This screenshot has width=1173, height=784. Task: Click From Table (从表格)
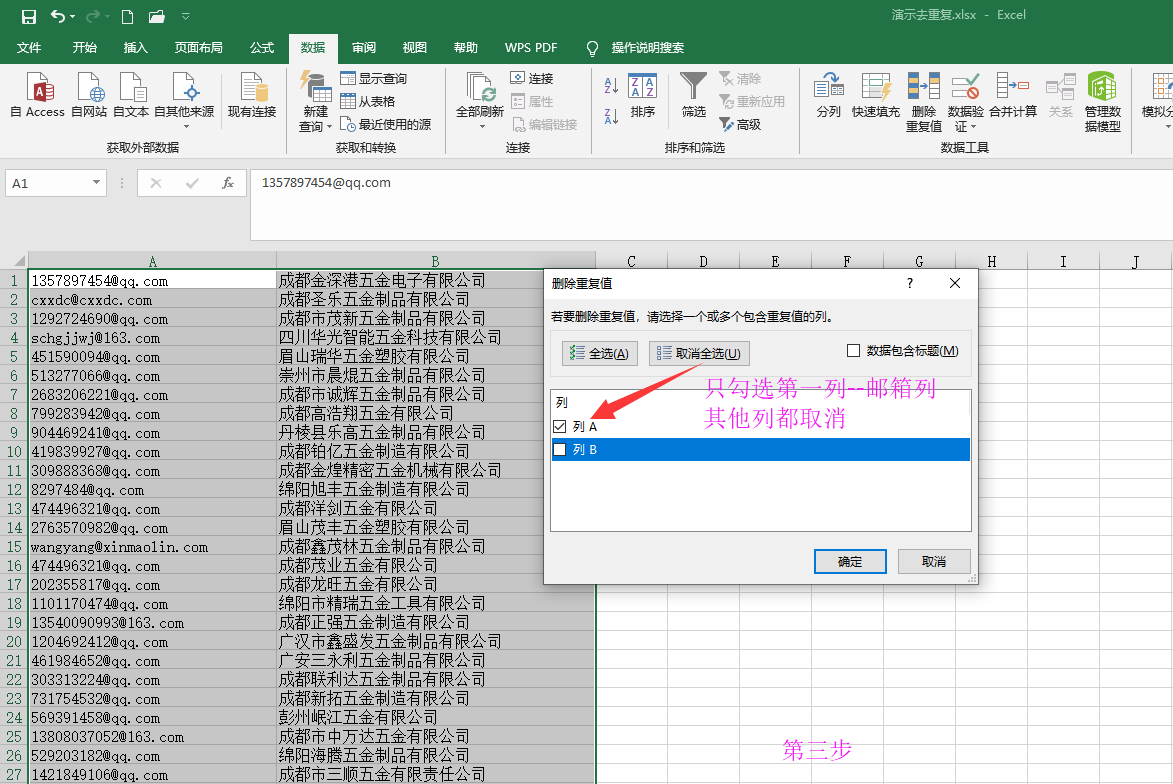[x=367, y=101]
